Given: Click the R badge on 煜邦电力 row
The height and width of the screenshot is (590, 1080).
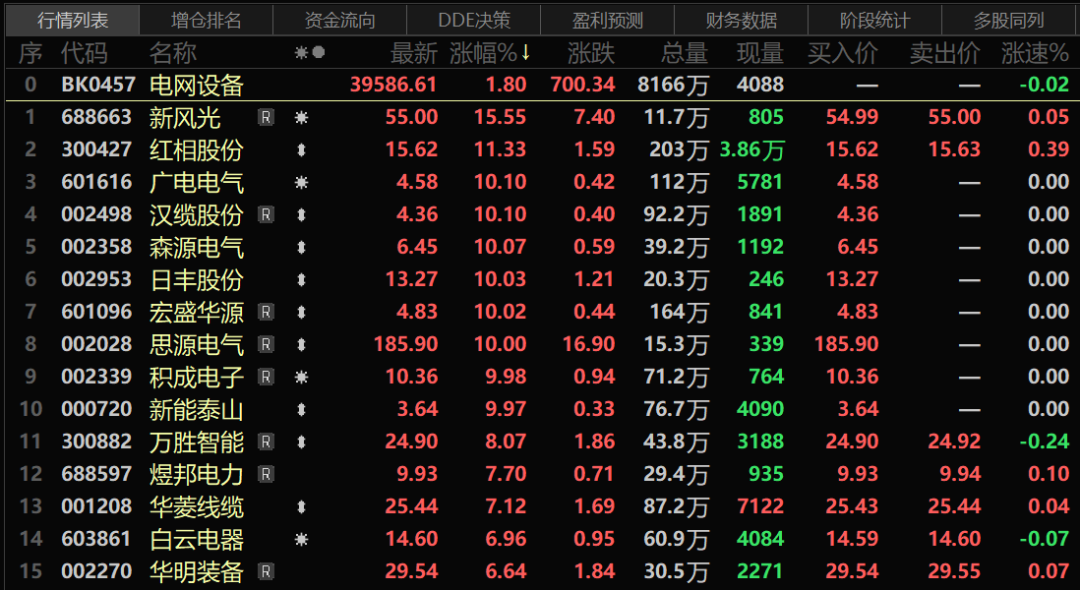Looking at the screenshot, I should (266, 474).
